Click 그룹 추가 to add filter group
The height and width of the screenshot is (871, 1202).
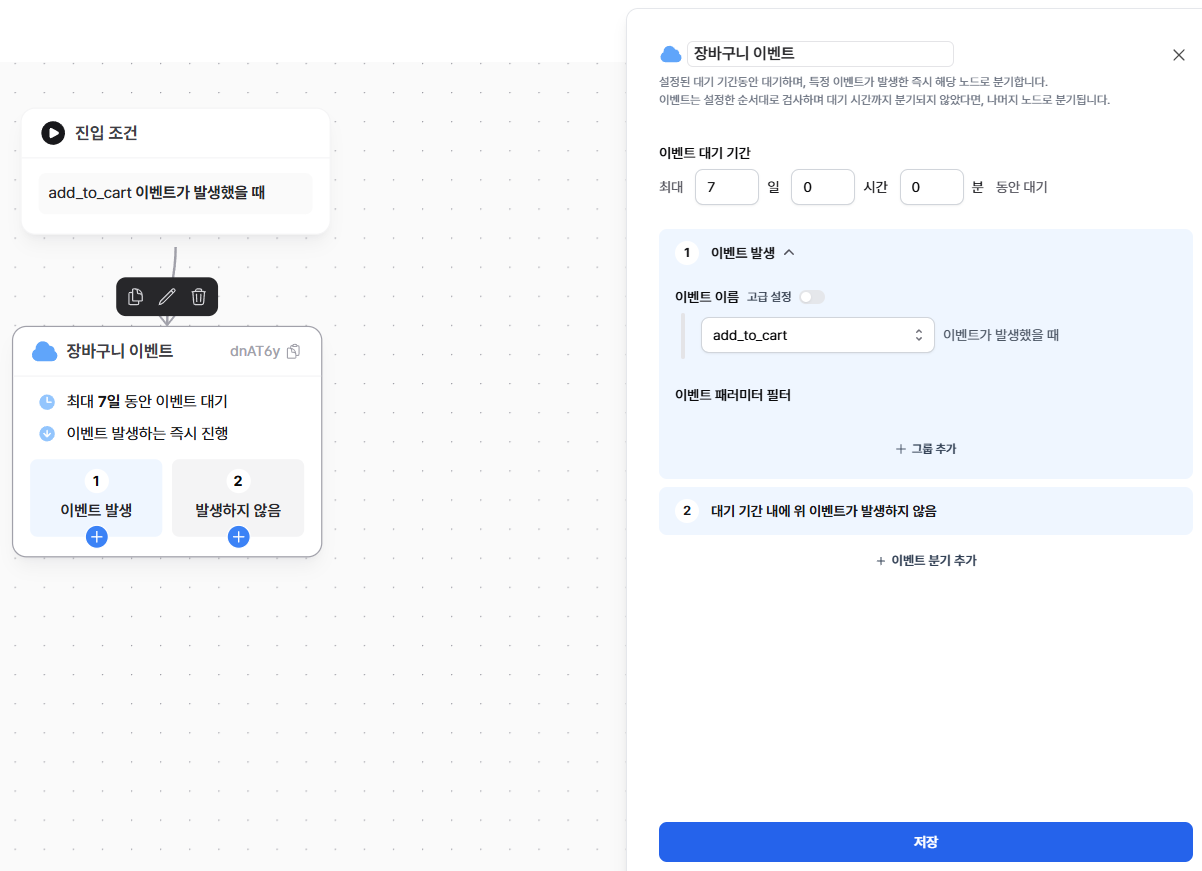(x=926, y=449)
